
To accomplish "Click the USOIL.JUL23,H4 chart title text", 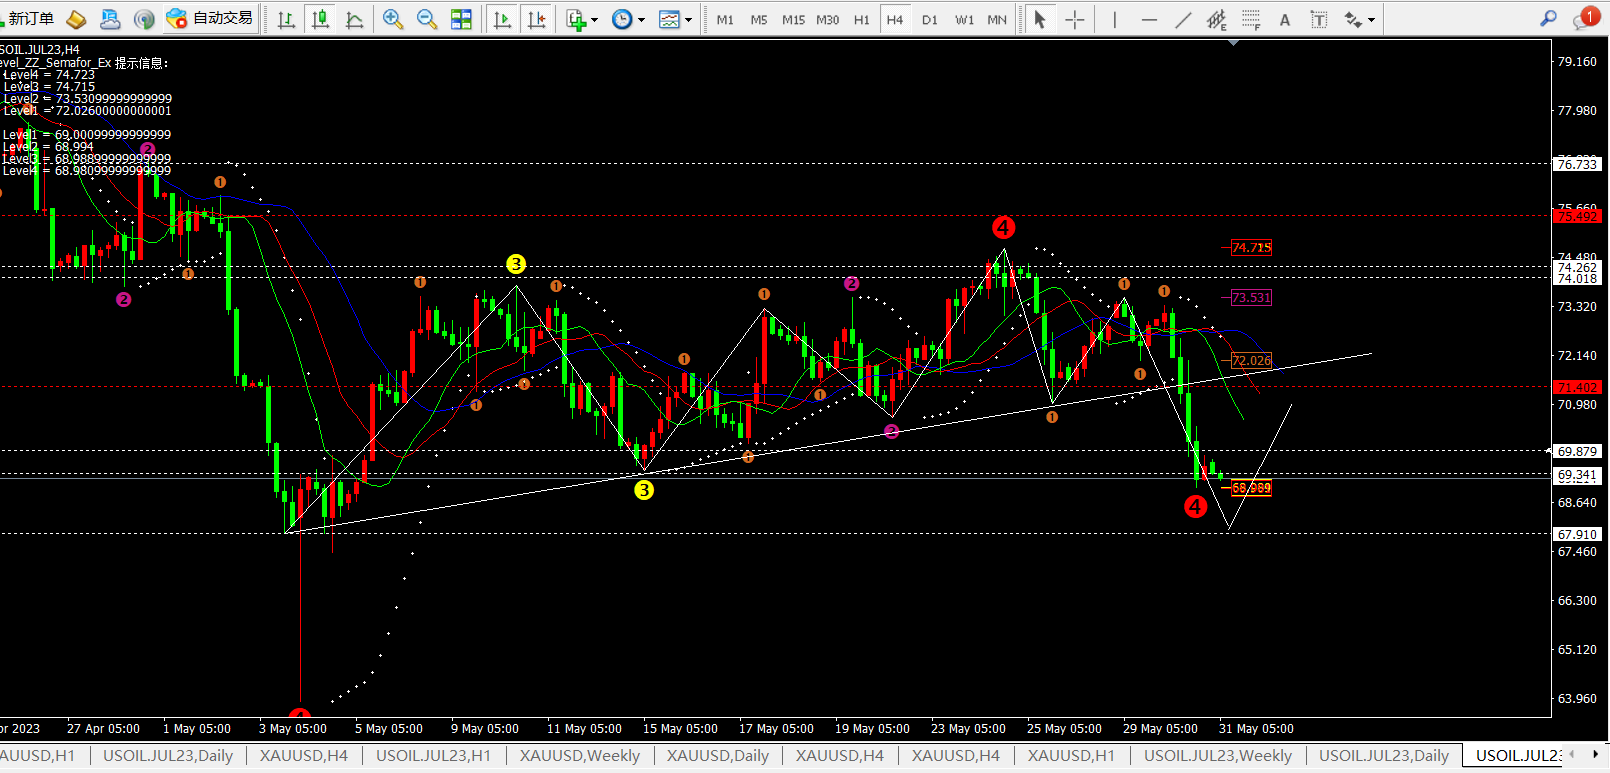I will point(40,49).
